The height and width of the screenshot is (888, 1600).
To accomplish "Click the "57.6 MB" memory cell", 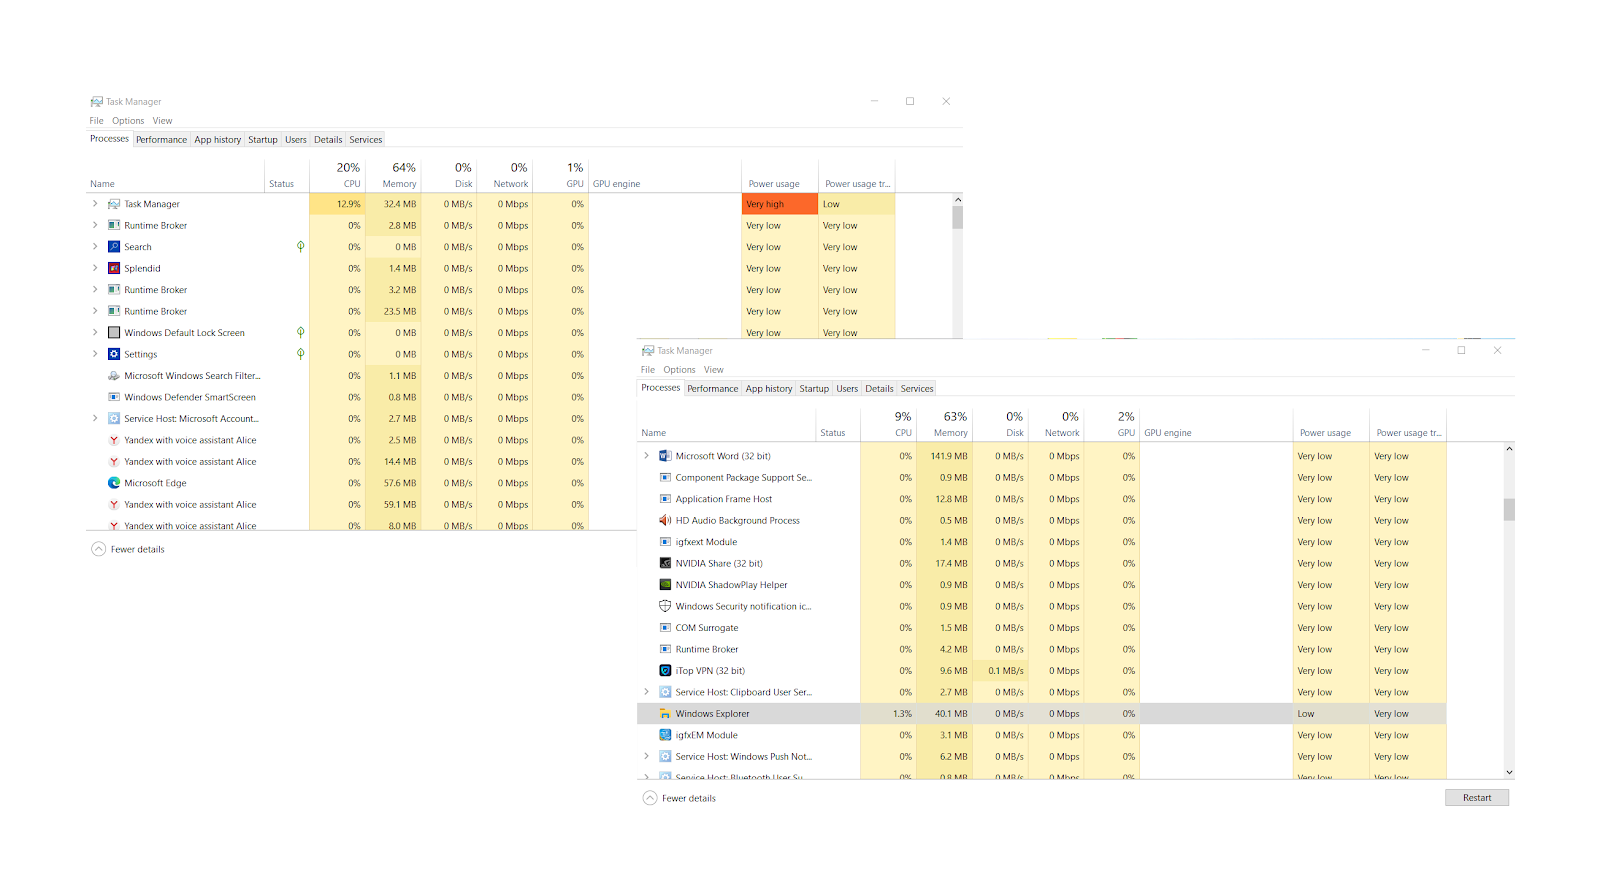I will pyautogui.click(x=394, y=483).
